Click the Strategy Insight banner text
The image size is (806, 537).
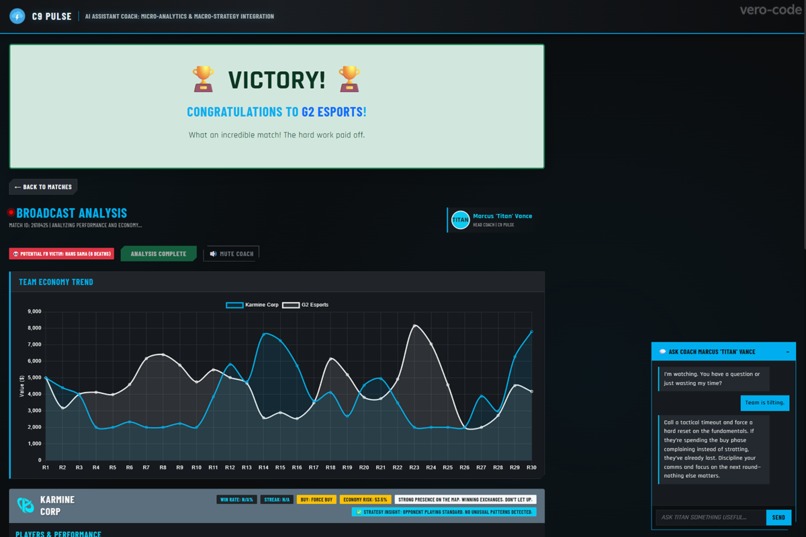(447, 512)
